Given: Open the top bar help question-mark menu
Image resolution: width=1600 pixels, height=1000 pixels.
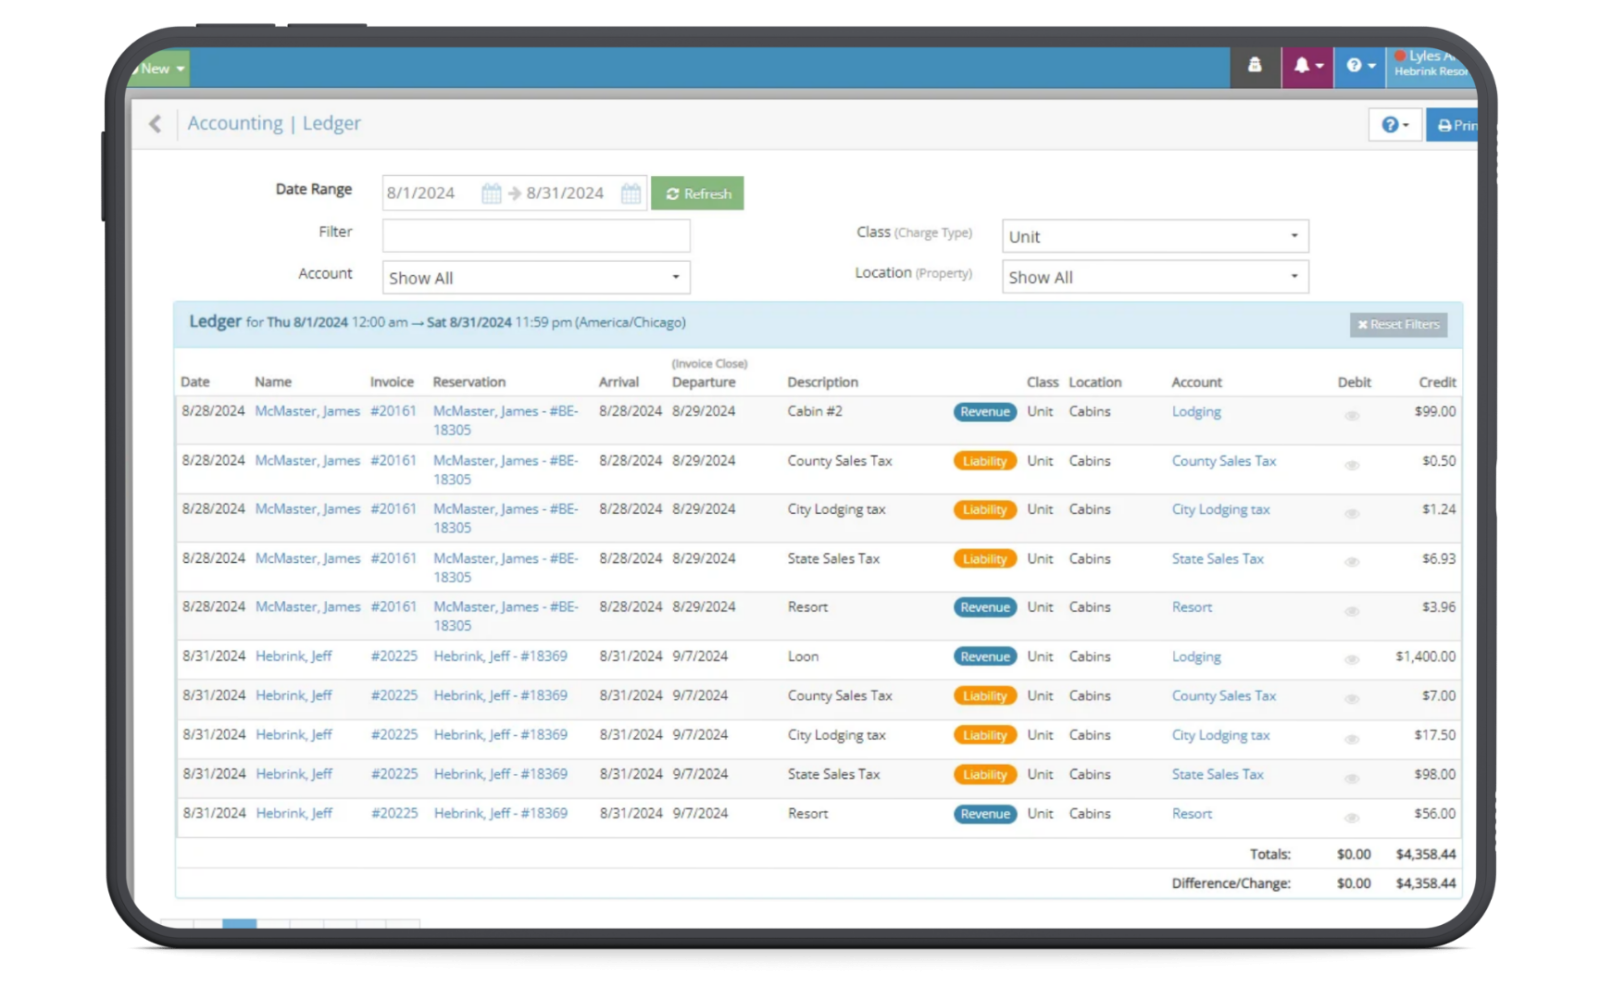Looking at the screenshot, I should click(1360, 66).
